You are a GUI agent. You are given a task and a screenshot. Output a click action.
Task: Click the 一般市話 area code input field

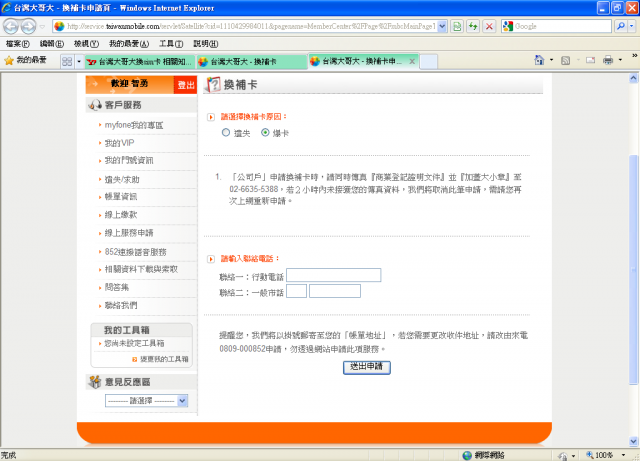296,291
